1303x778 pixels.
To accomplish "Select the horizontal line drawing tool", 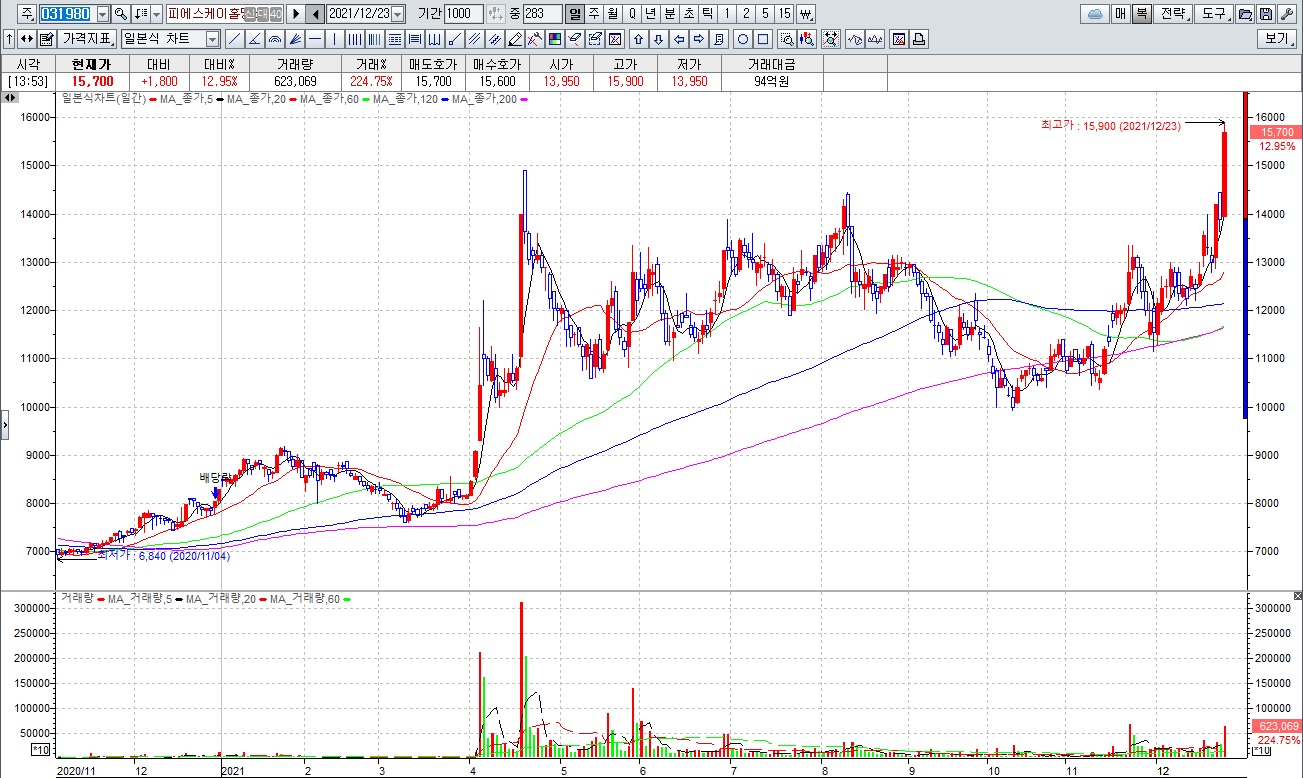I will tap(314, 39).
